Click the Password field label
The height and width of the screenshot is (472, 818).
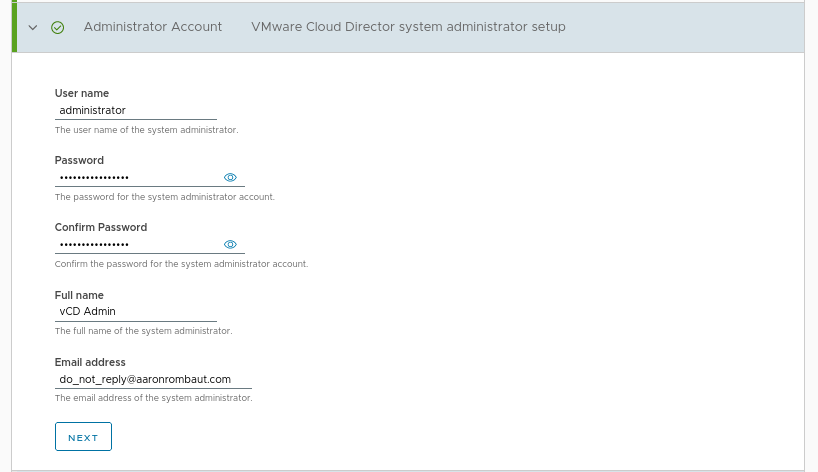79,160
